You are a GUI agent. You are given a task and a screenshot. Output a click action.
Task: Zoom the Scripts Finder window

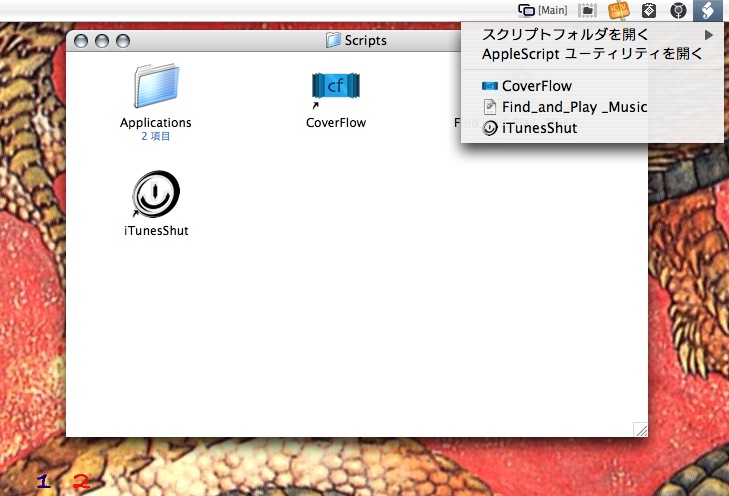[x=123, y=41]
